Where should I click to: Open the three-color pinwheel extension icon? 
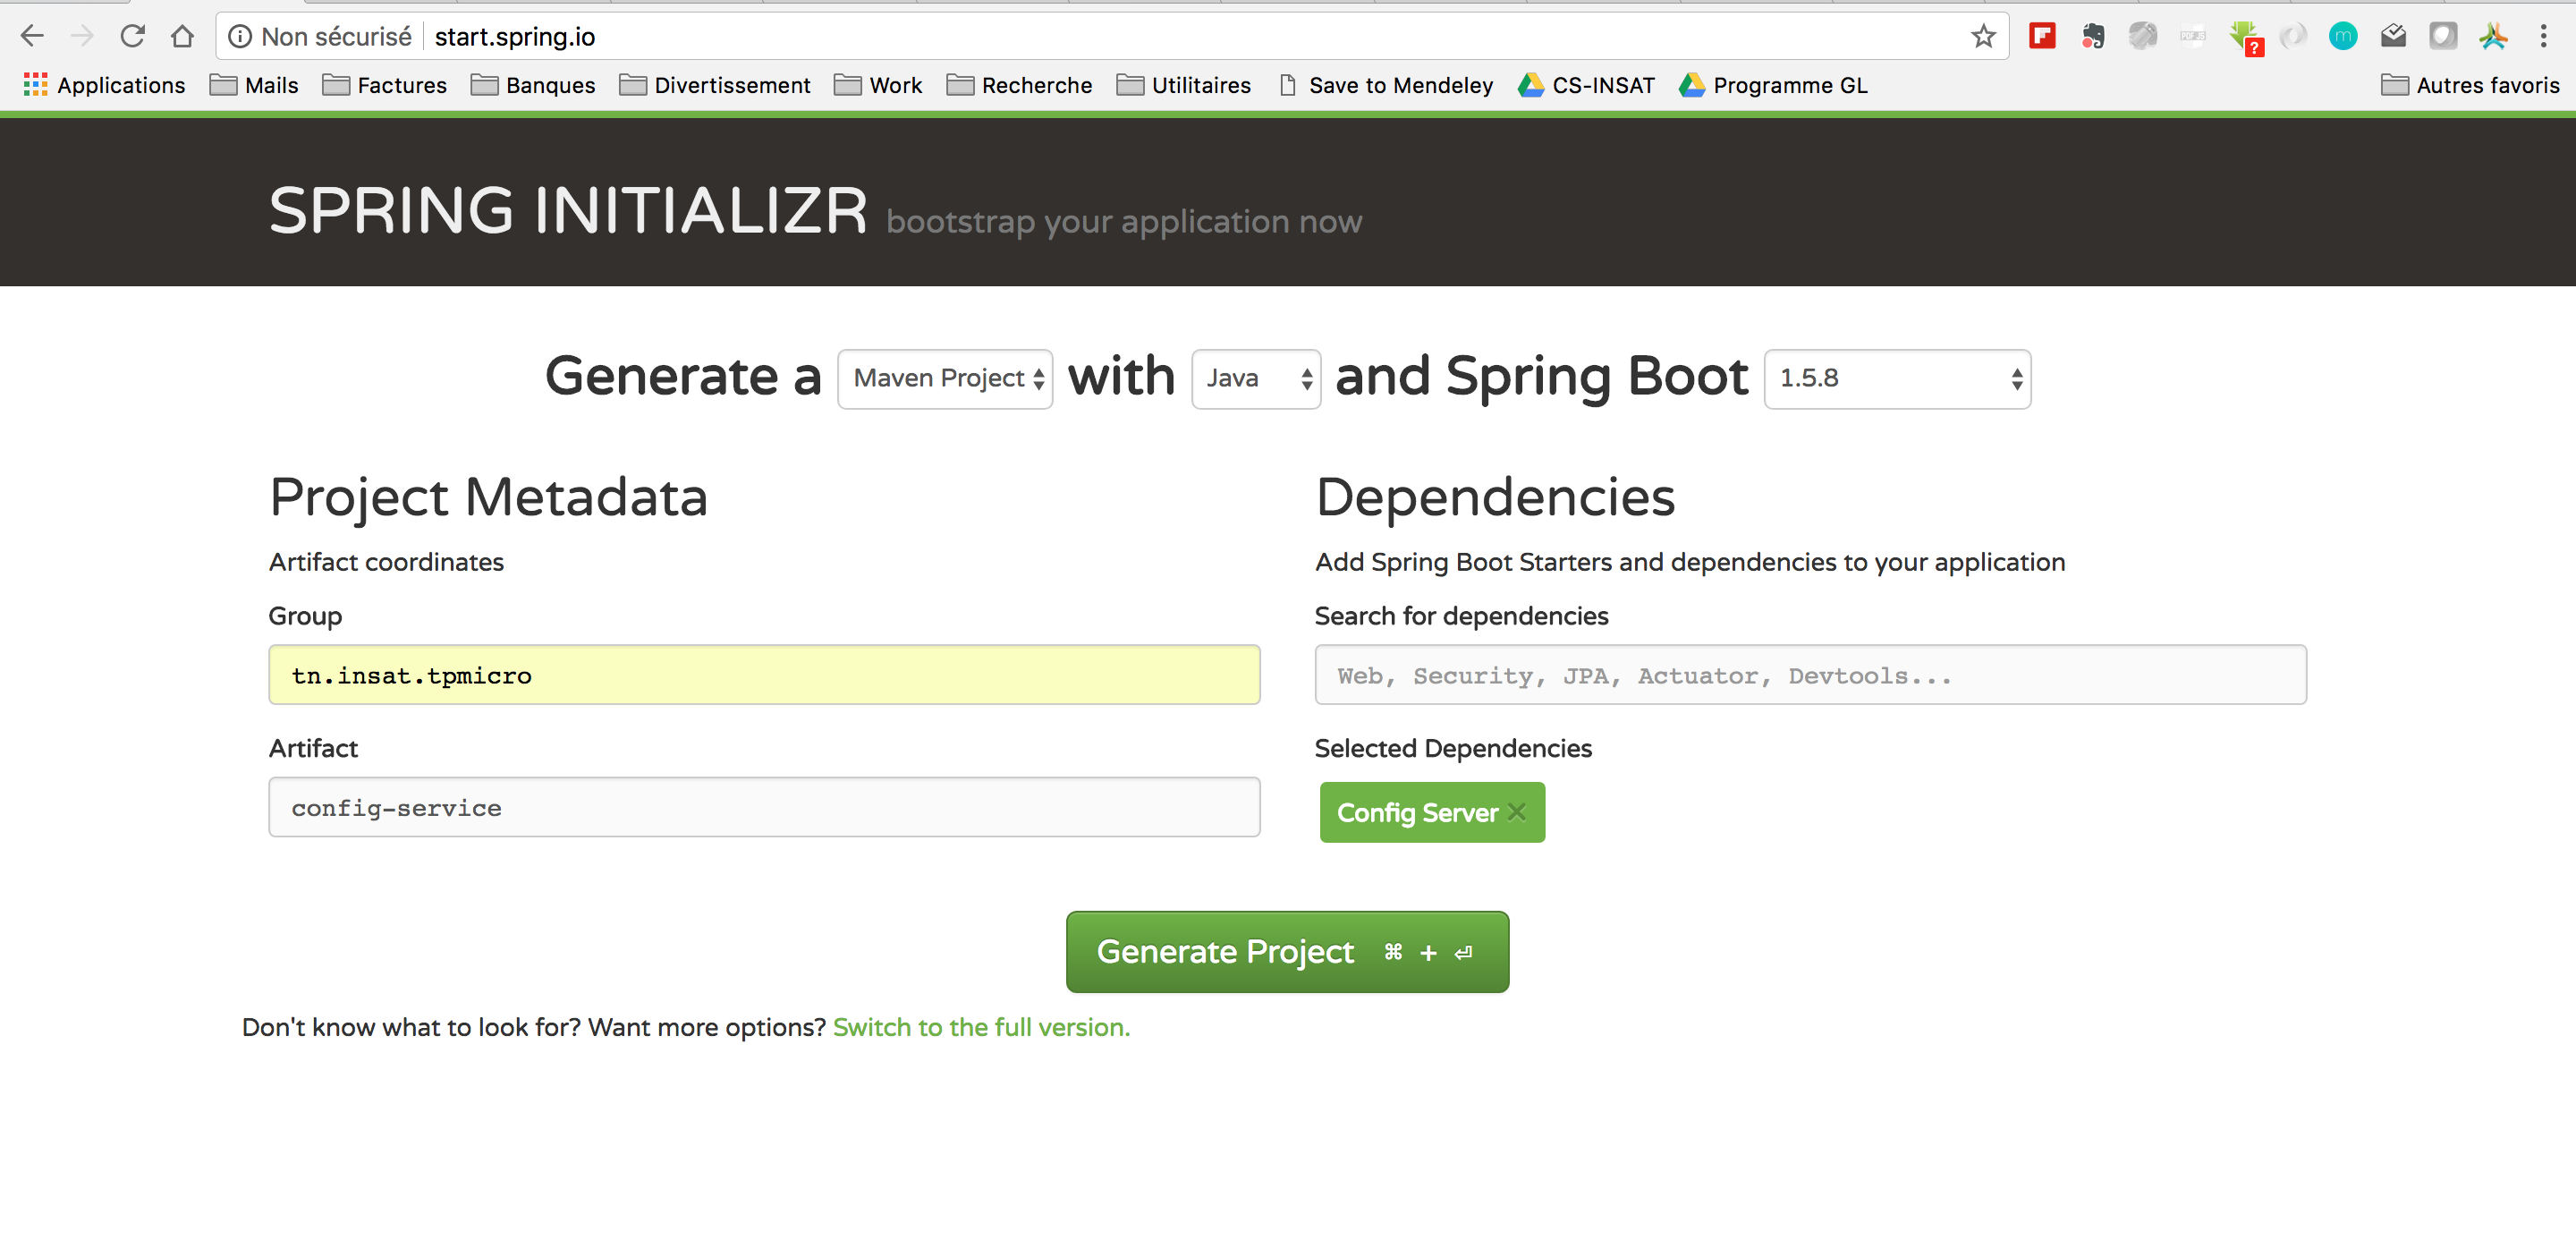pyautogui.click(x=2493, y=37)
